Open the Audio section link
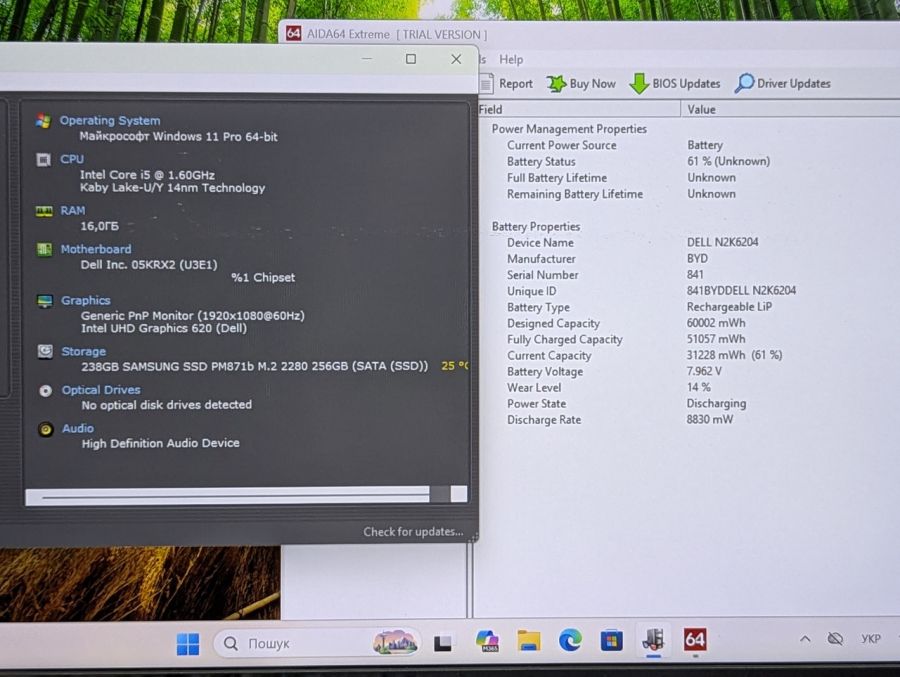 click(x=77, y=428)
